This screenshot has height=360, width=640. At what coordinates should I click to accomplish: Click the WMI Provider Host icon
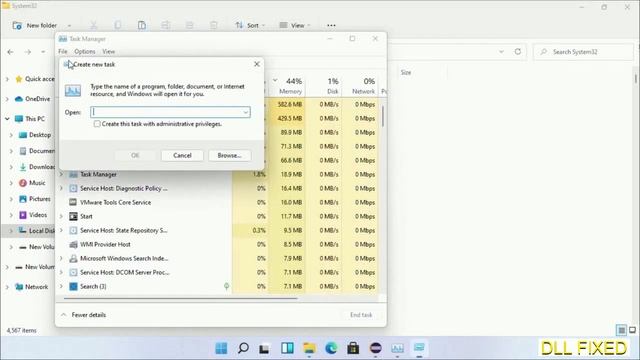(73, 244)
